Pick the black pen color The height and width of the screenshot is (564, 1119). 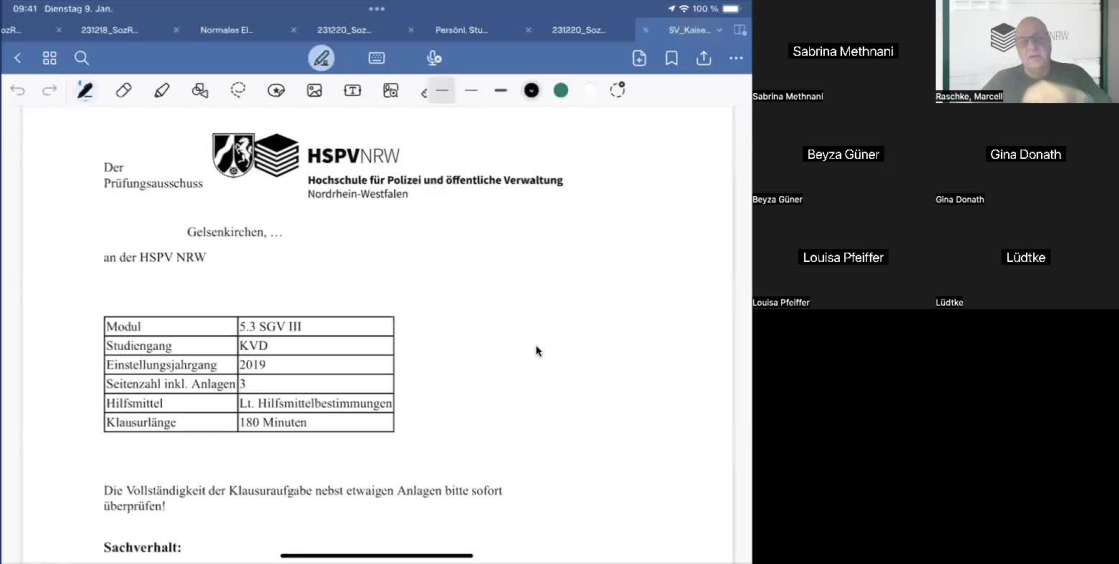point(531,91)
